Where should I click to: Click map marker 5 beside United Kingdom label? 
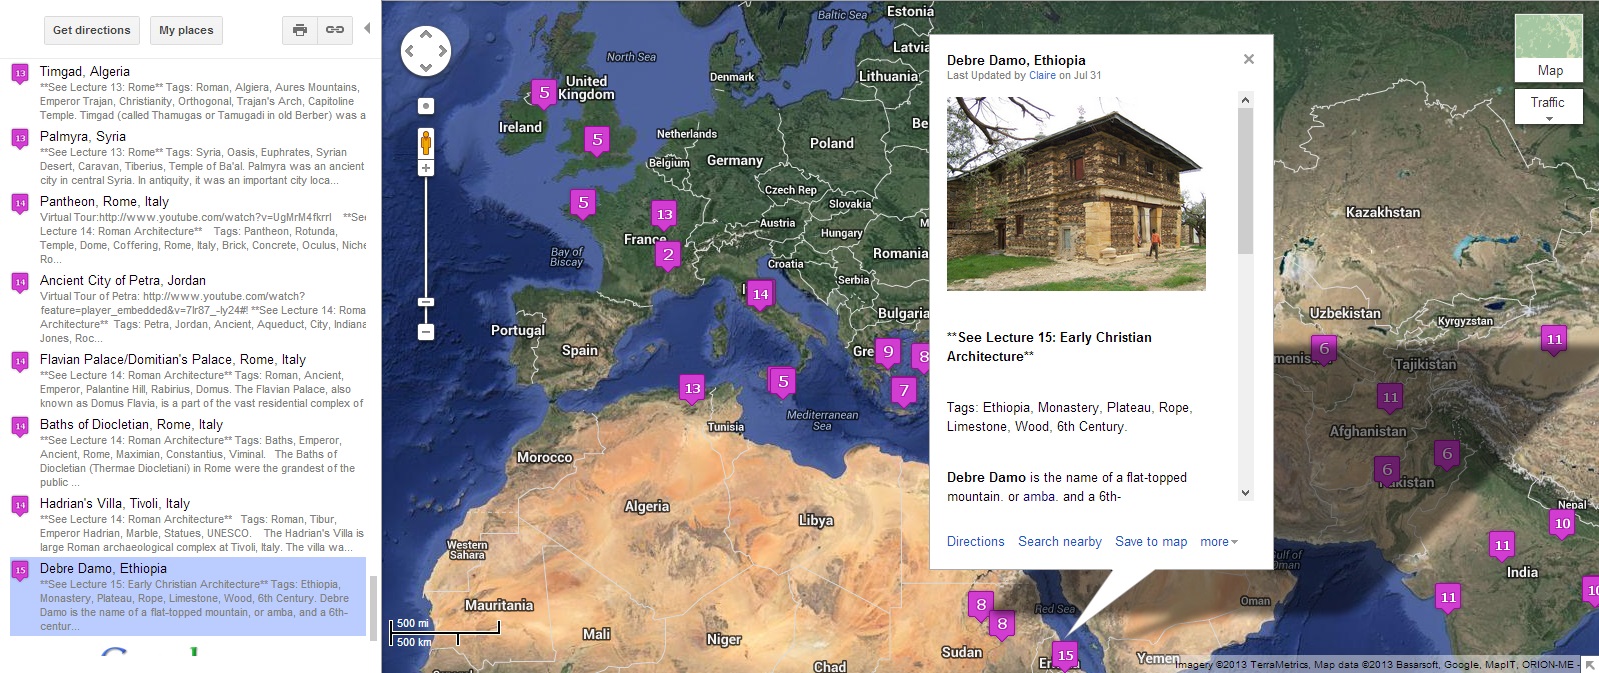pos(544,93)
